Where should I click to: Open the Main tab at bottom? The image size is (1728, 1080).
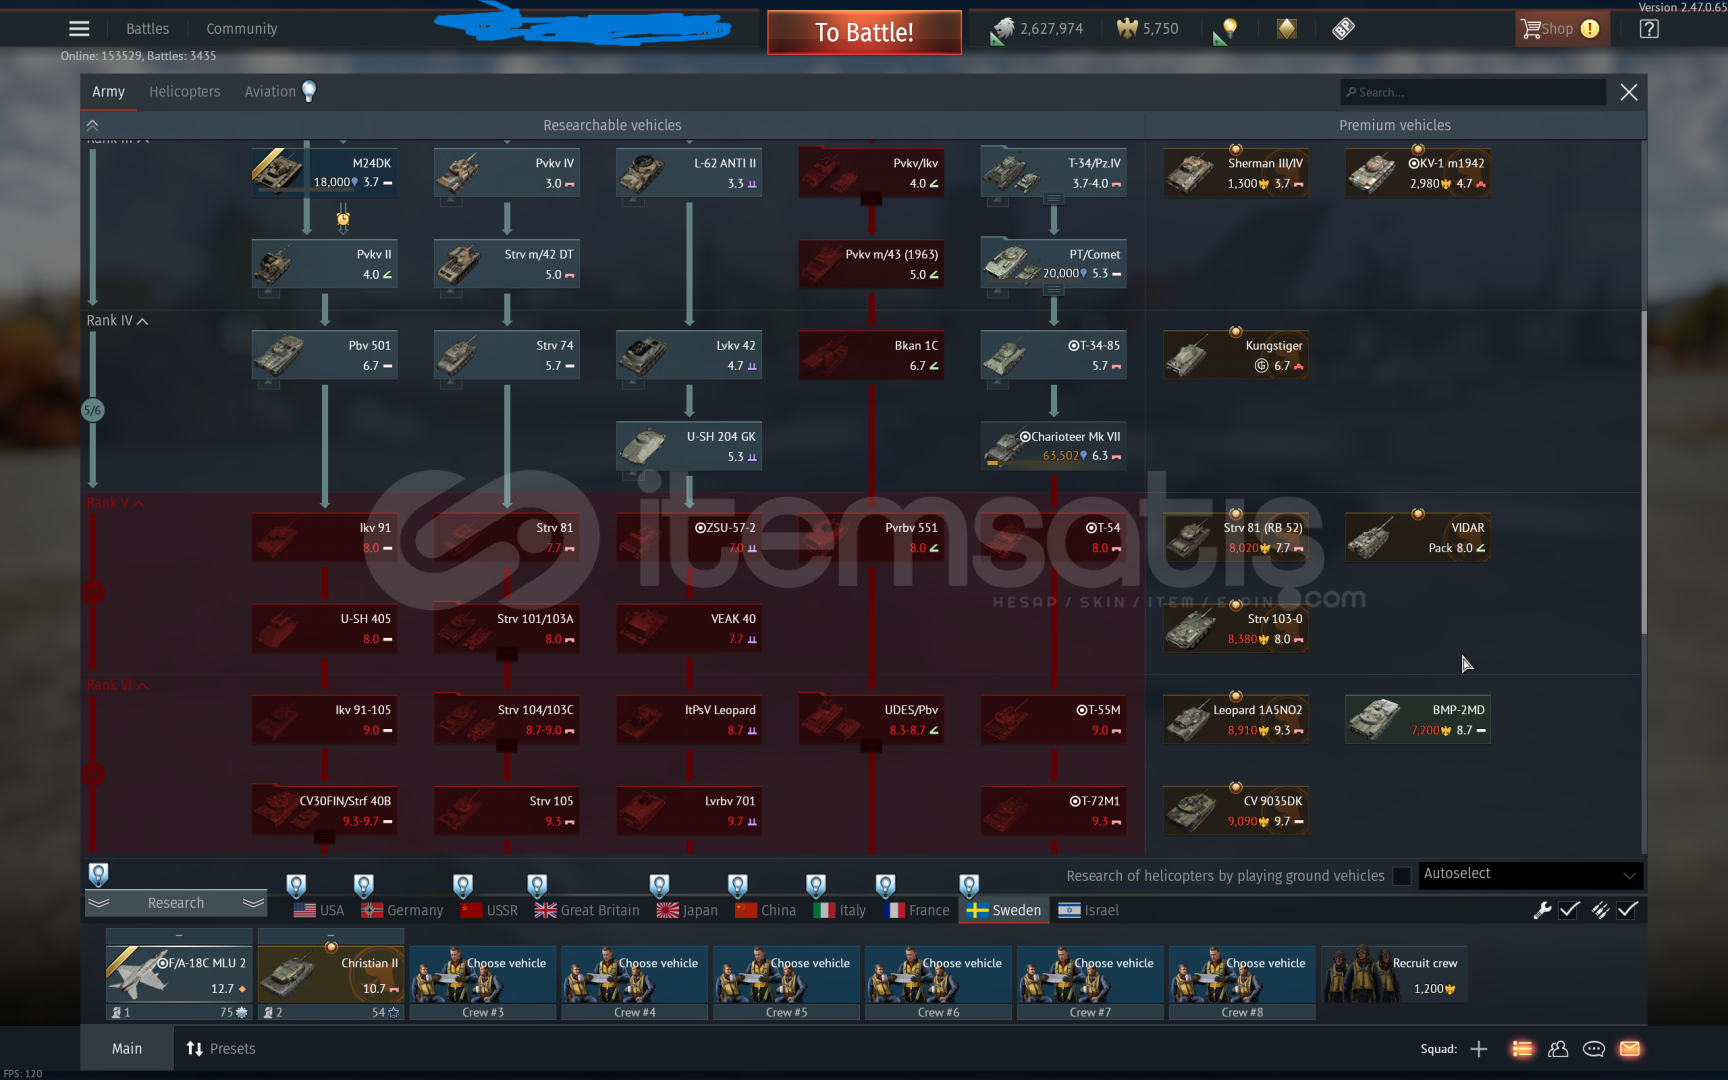127,1048
